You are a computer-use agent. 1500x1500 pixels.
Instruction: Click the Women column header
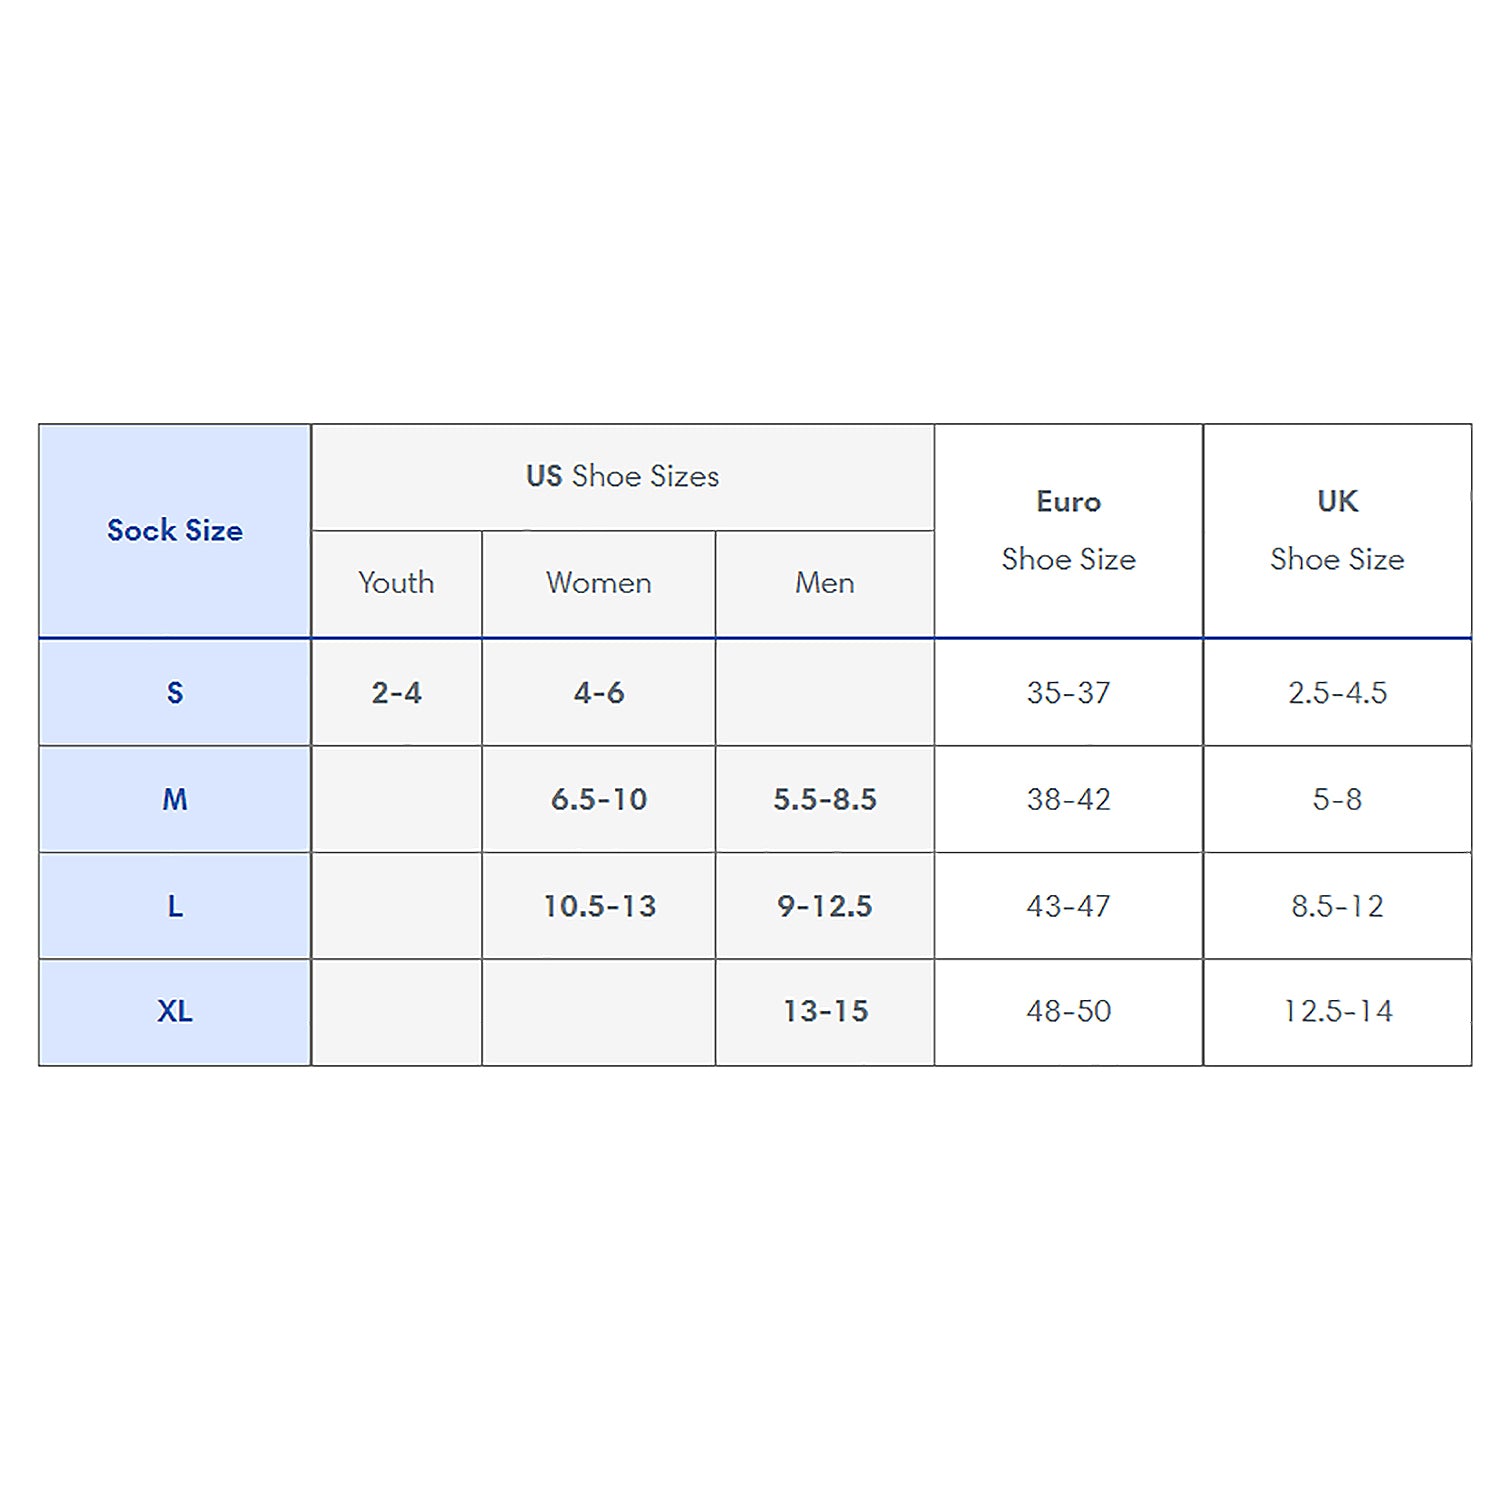[x=599, y=583]
